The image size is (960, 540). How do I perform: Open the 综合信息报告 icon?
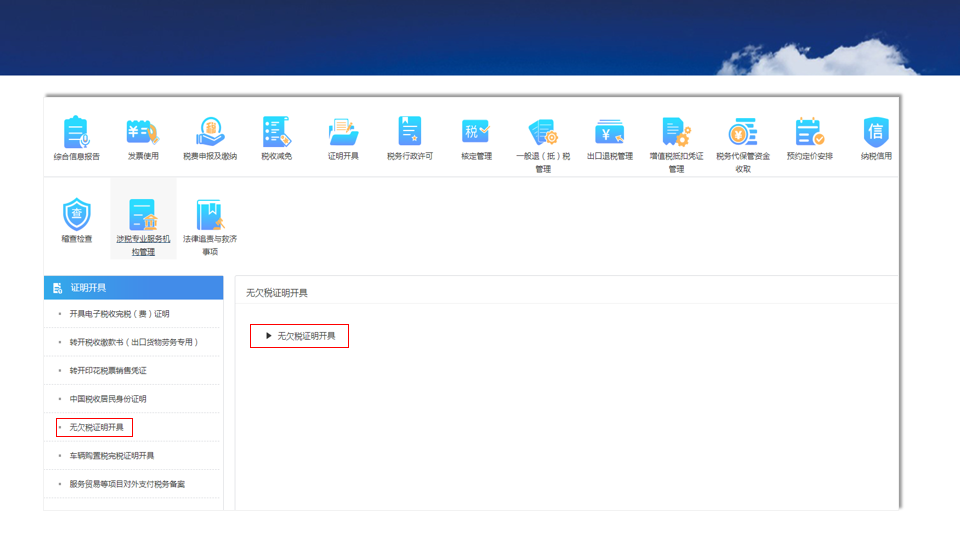pos(77,132)
